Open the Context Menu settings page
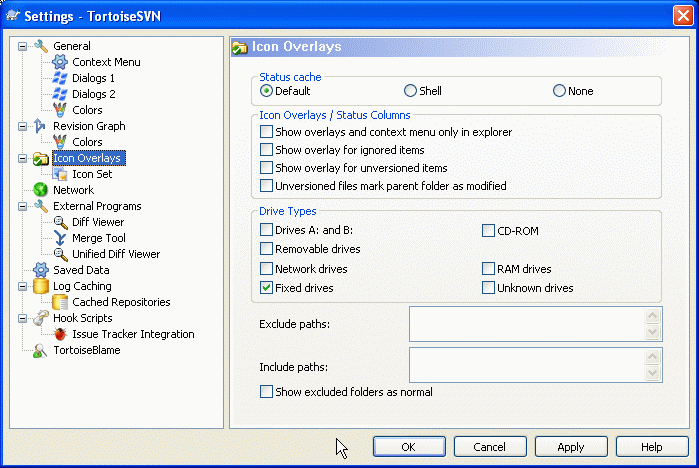Screen dimensions: 699x468 [106, 62]
